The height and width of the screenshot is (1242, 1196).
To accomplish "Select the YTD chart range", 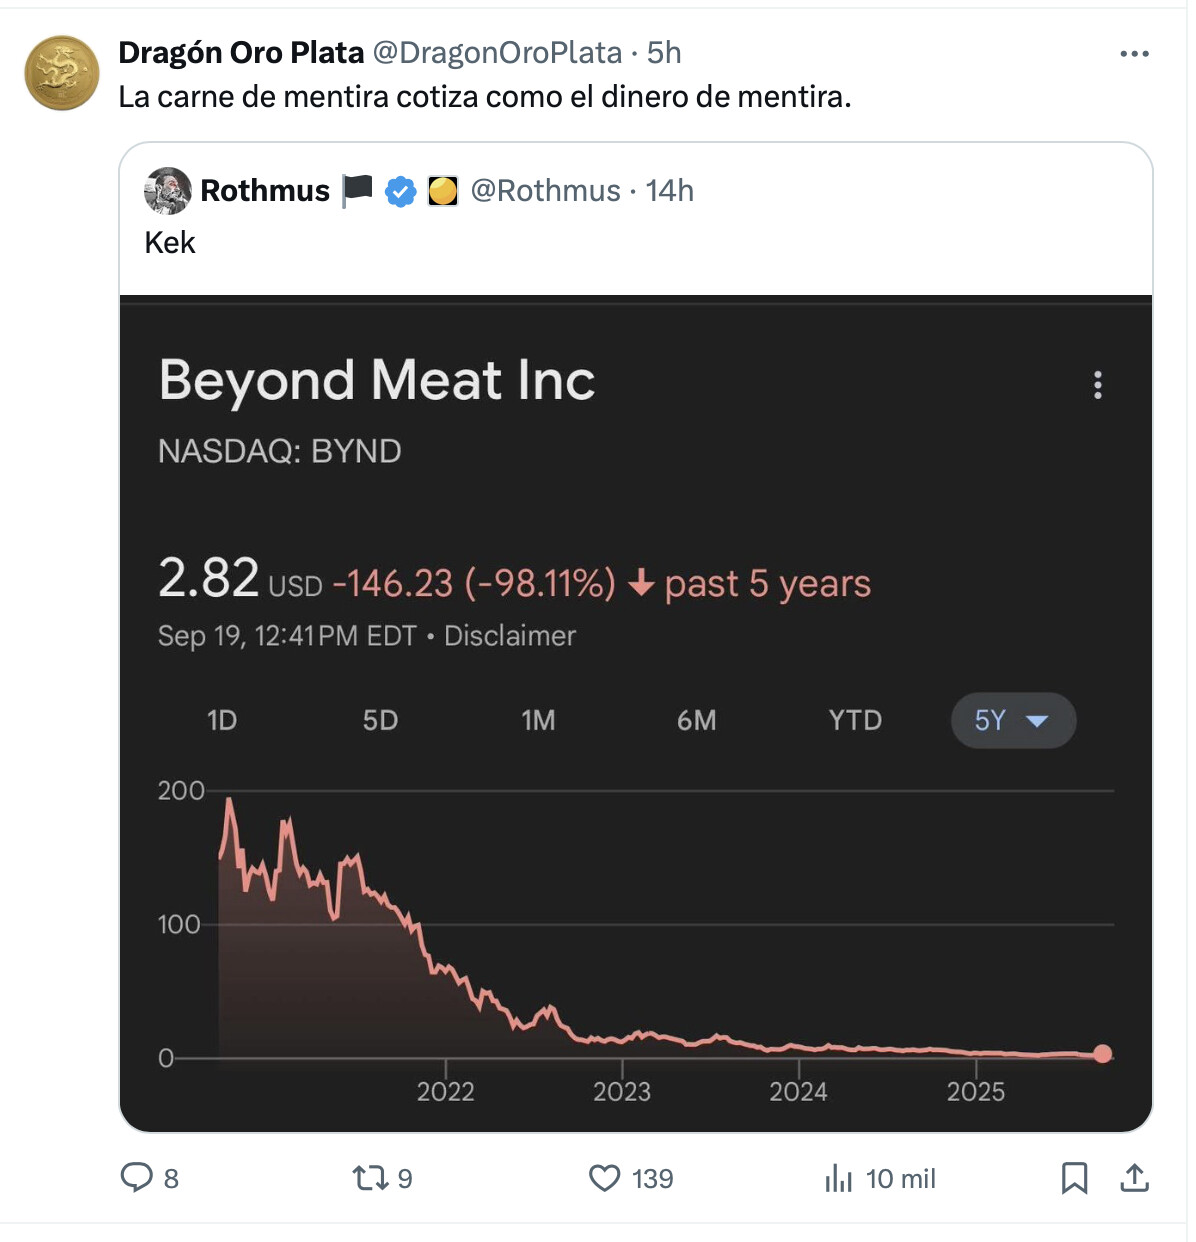I will tap(855, 720).
